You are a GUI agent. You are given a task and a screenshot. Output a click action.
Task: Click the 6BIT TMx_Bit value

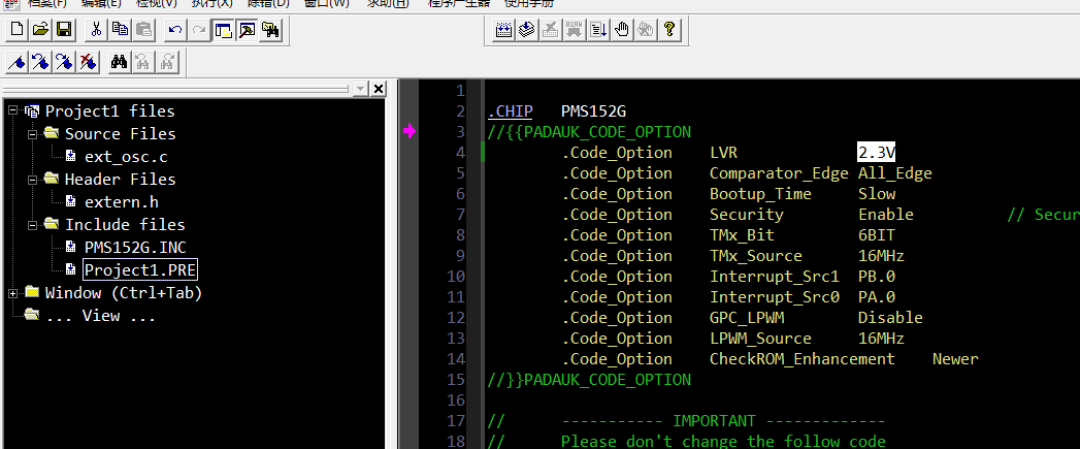[876, 235]
